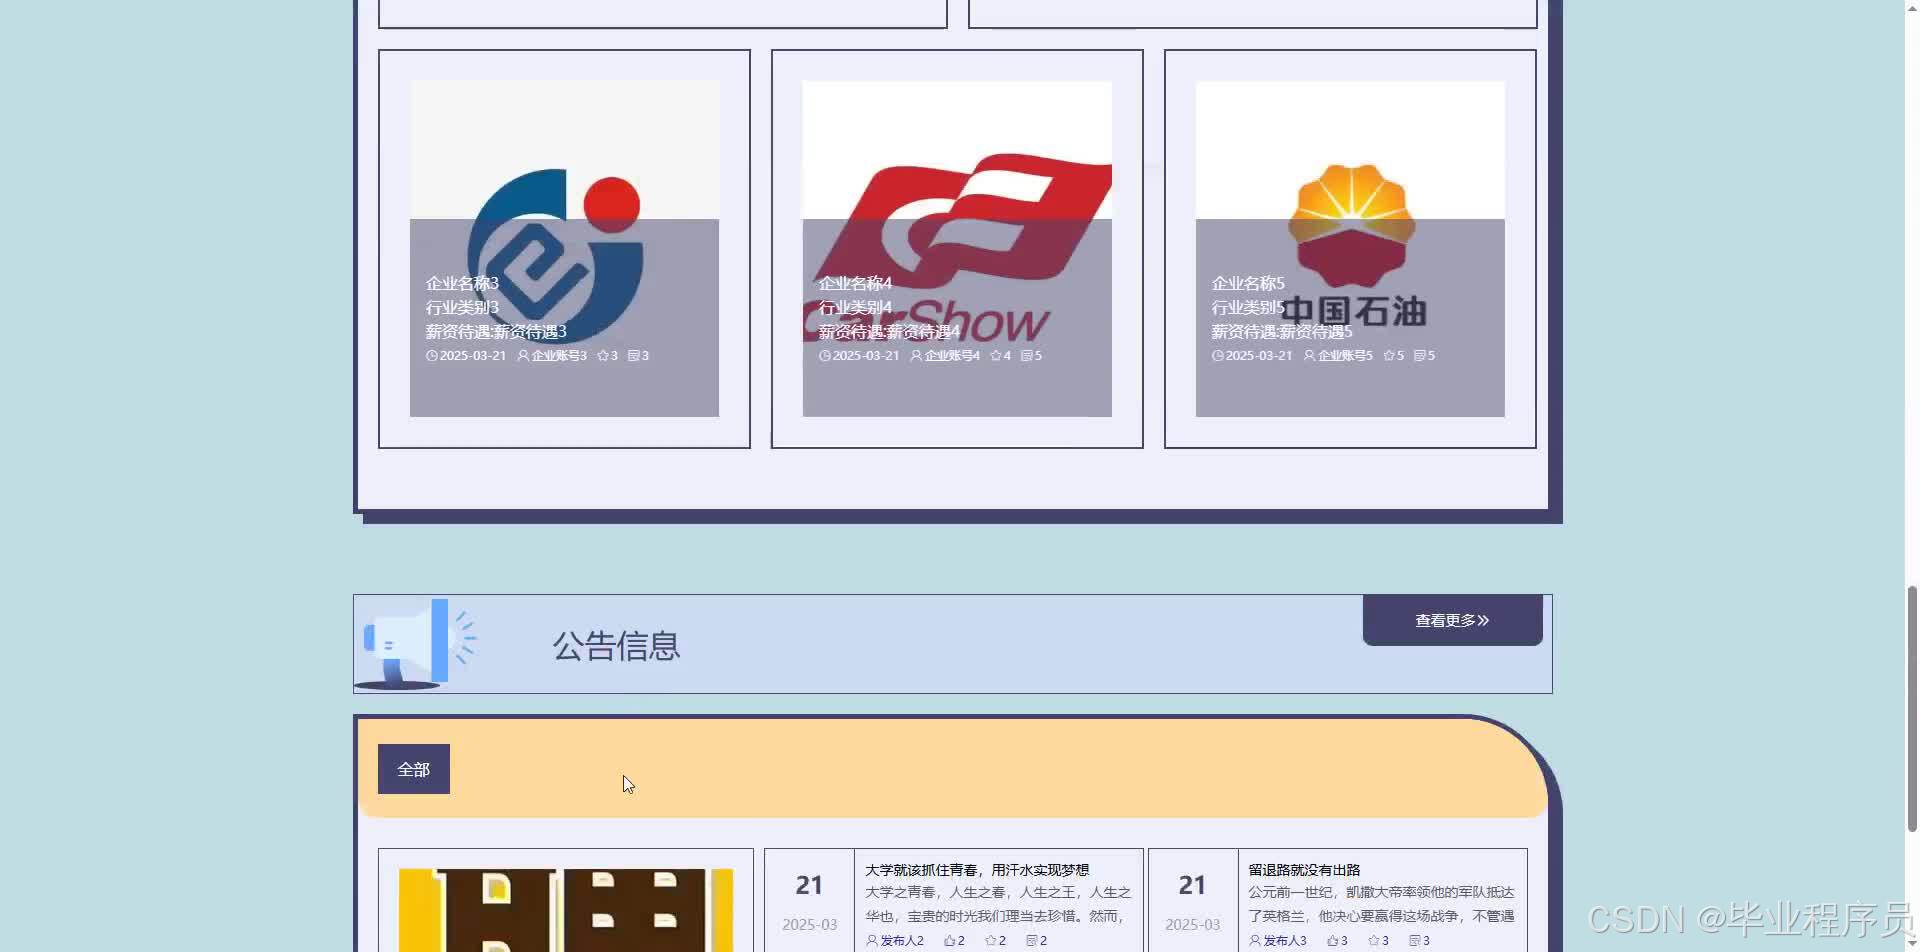This screenshot has height=952, width=1920.
Task: Click the comment count icon on 企业名称5 card
Action: [1418, 356]
